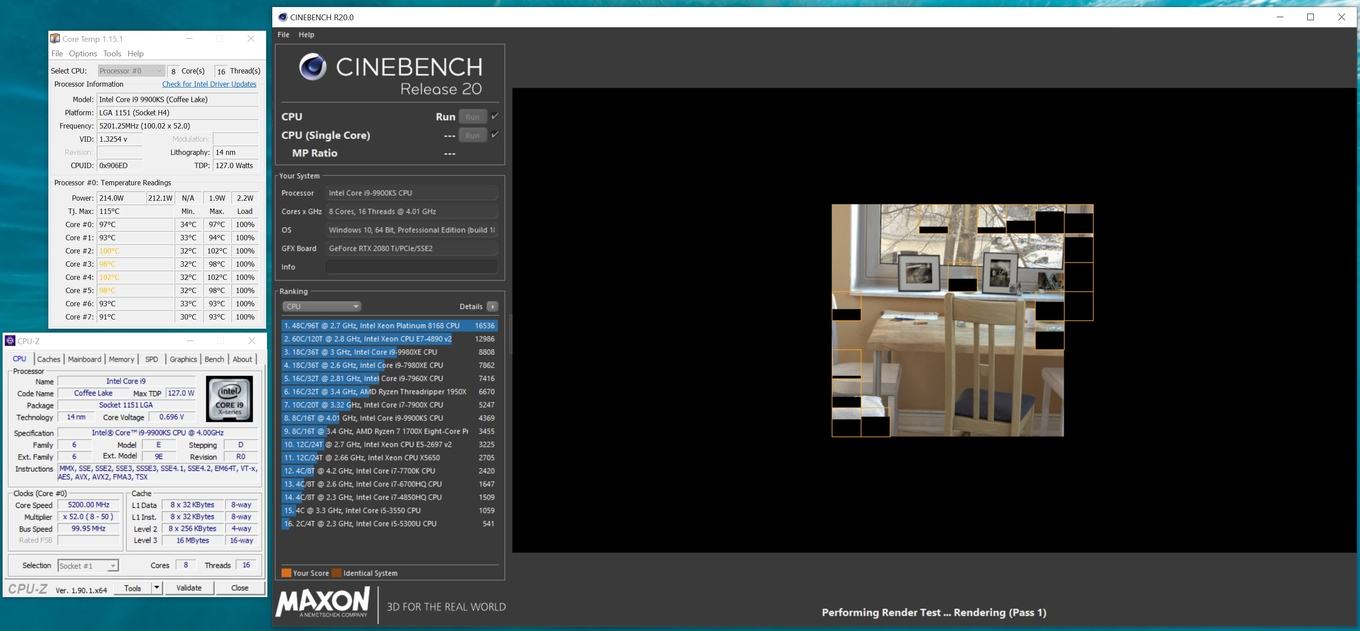
Task: Click the rendering scene preview image
Action: pos(948,321)
